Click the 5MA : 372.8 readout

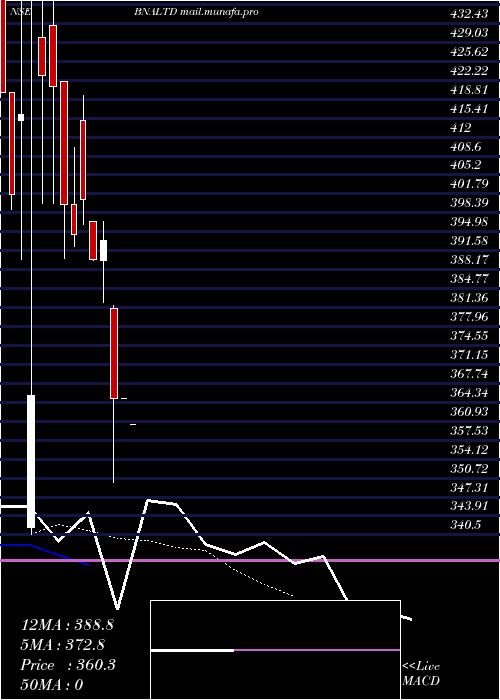pos(62,645)
